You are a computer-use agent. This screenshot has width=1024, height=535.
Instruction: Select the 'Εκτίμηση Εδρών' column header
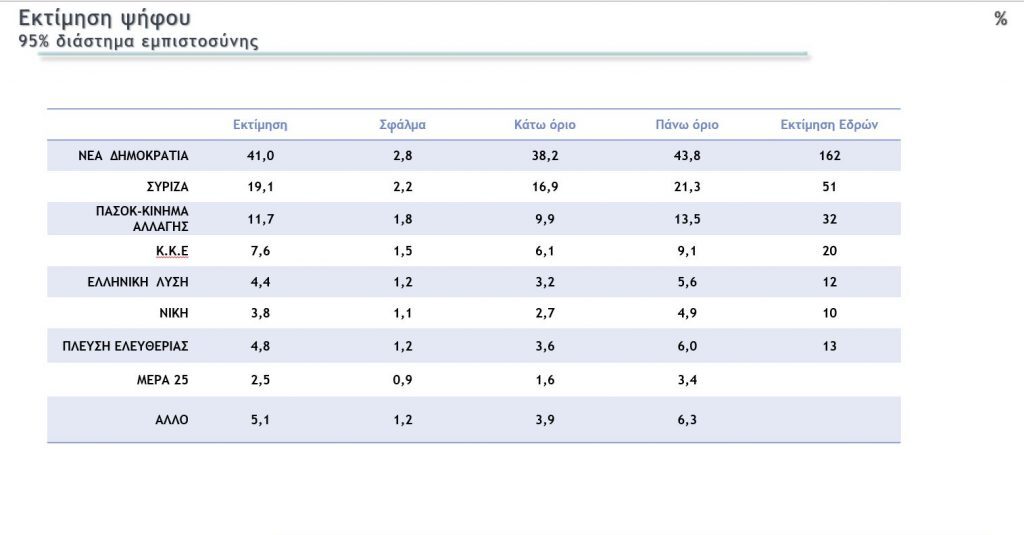point(829,125)
